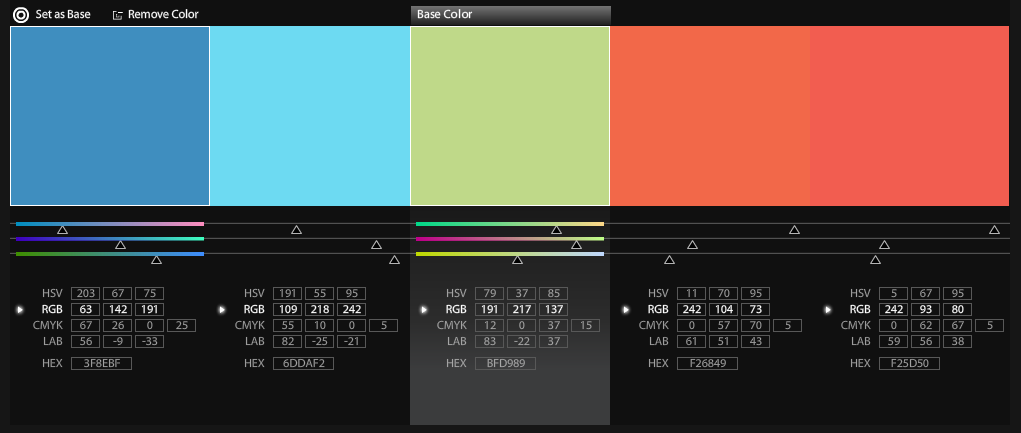Click the bottom slider handle under base color
This screenshot has height=433, width=1021.
(517, 260)
